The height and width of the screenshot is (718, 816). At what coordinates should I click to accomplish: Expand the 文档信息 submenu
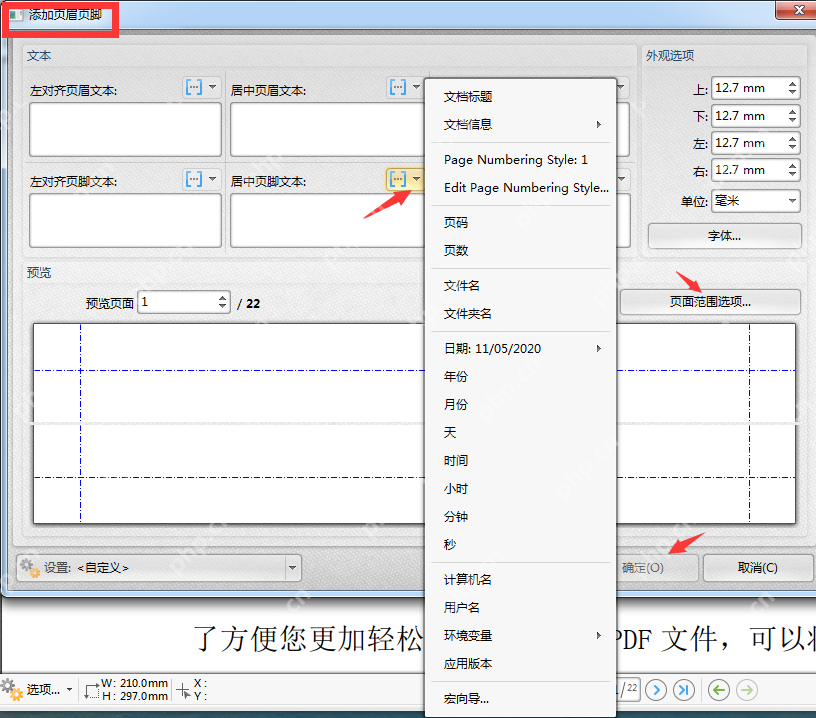(x=520, y=124)
